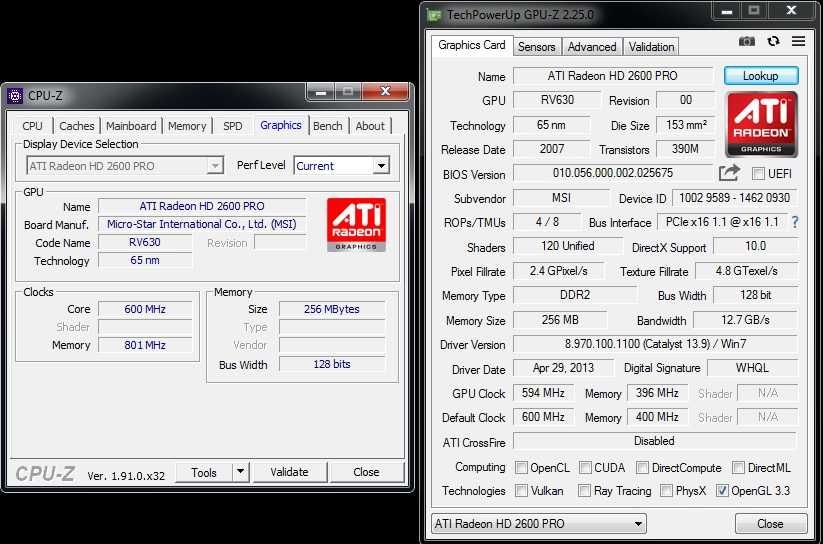Switch to the CPU tab in CPU-Z
823x544 pixels.
tap(33, 126)
